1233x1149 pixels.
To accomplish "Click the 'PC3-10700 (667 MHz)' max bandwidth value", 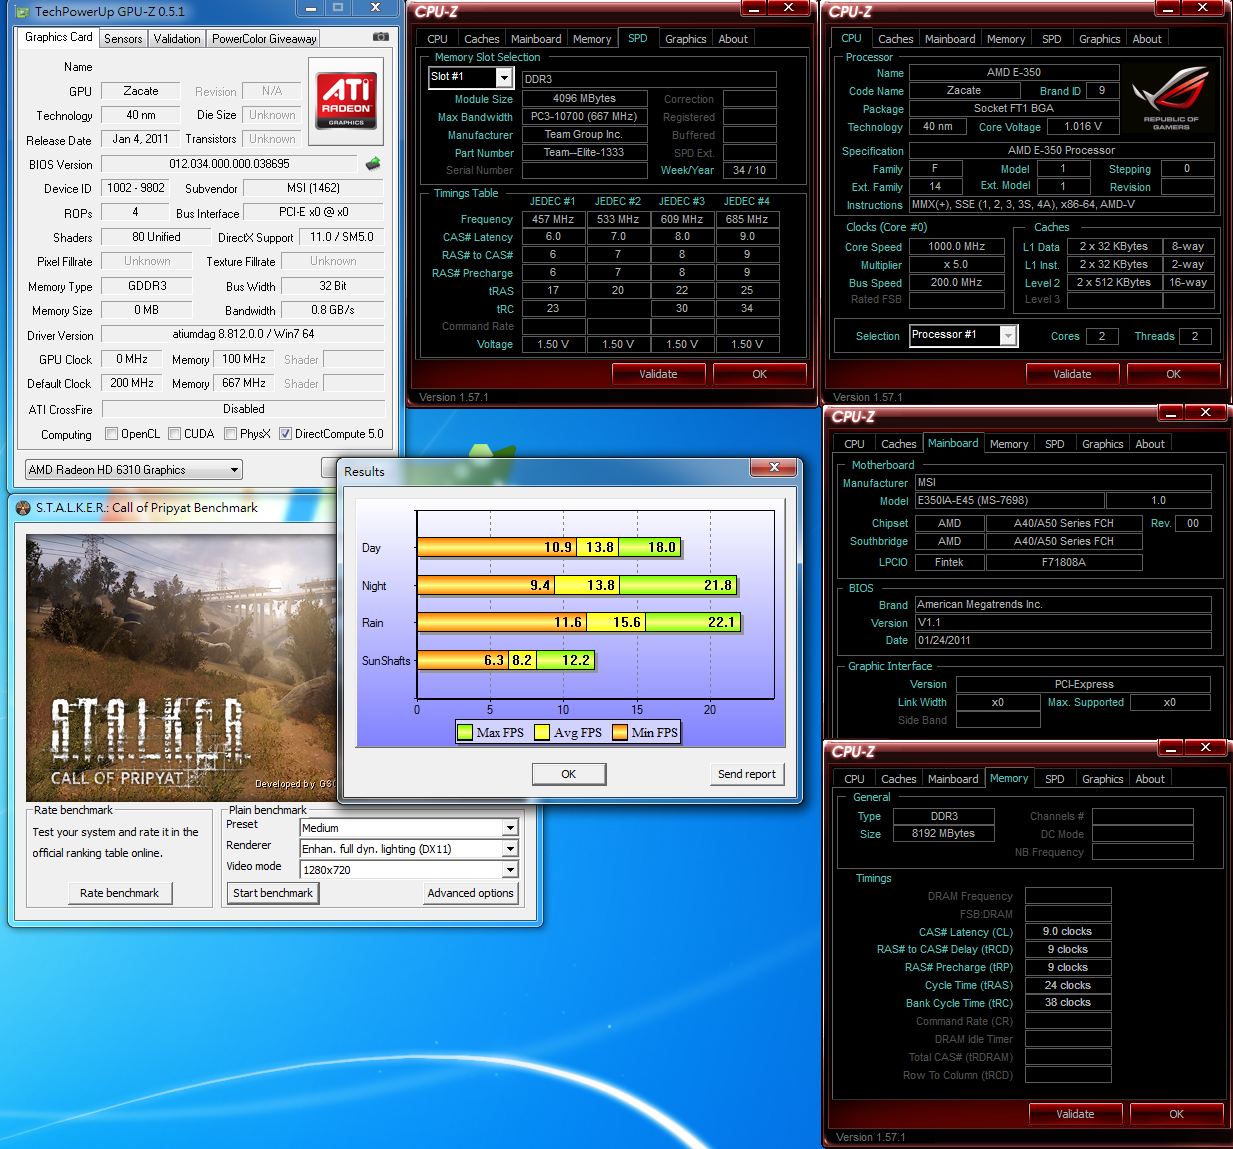I will coord(584,117).
